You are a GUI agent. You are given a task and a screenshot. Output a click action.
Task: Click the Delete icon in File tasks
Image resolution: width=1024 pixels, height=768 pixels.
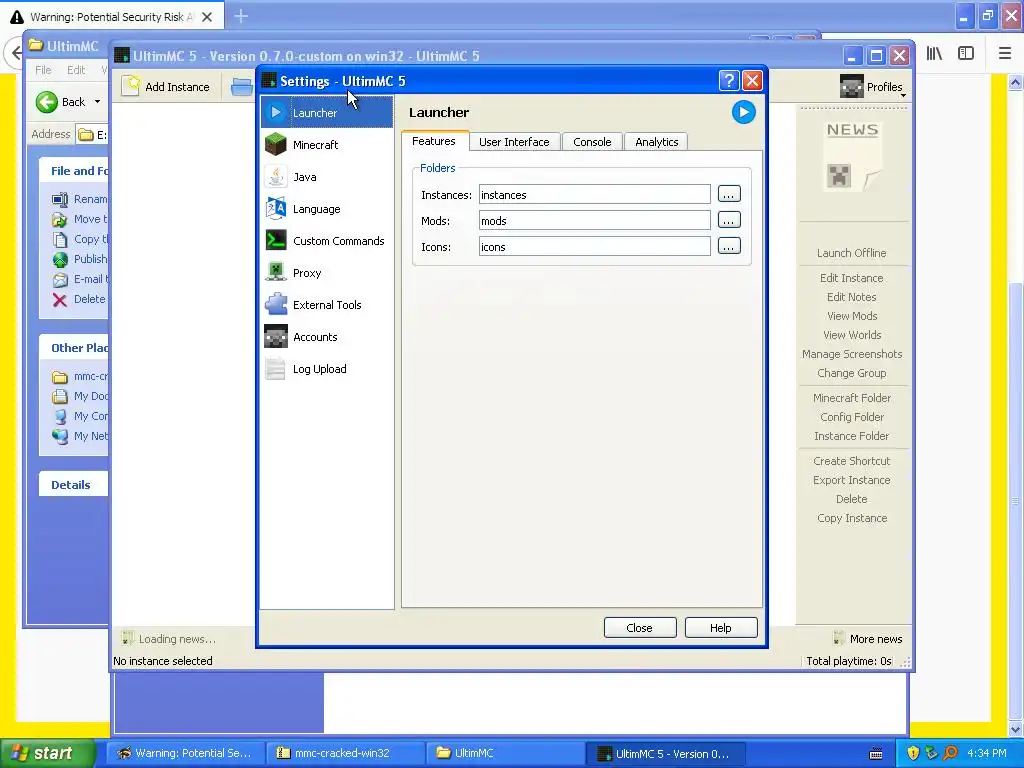(x=59, y=300)
